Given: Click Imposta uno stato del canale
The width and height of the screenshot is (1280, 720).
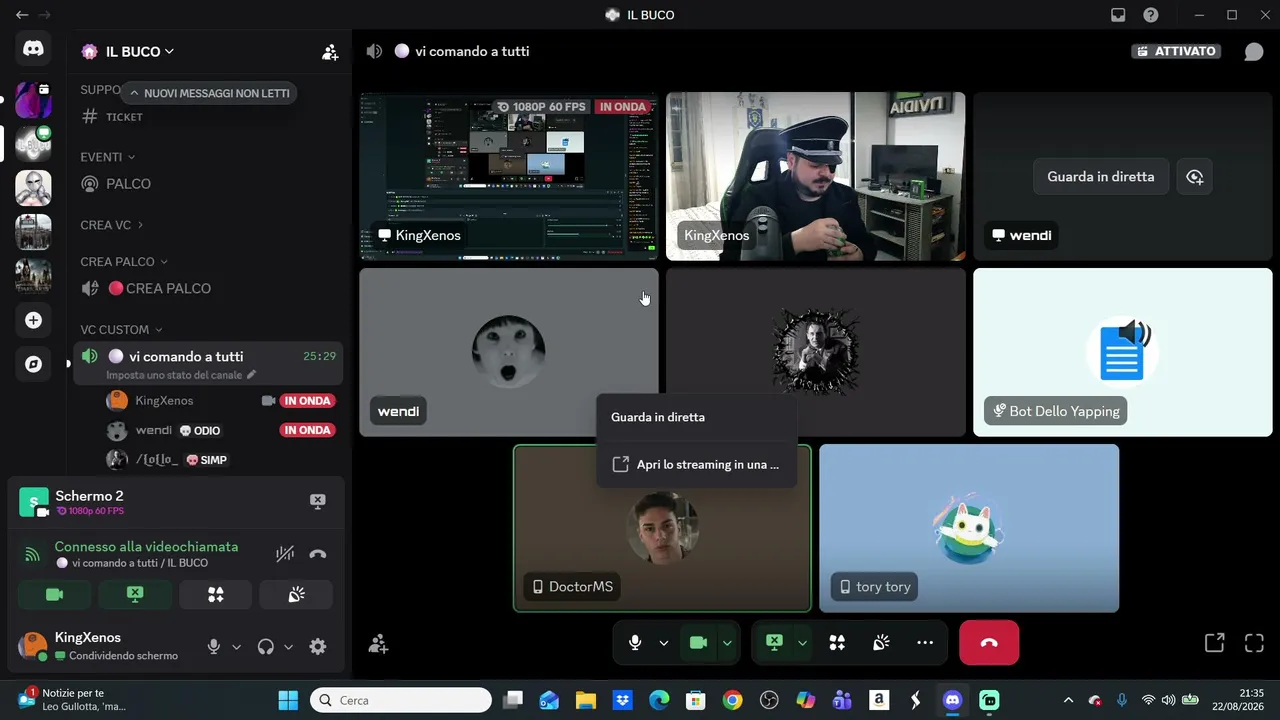Looking at the screenshot, I should 175,375.
